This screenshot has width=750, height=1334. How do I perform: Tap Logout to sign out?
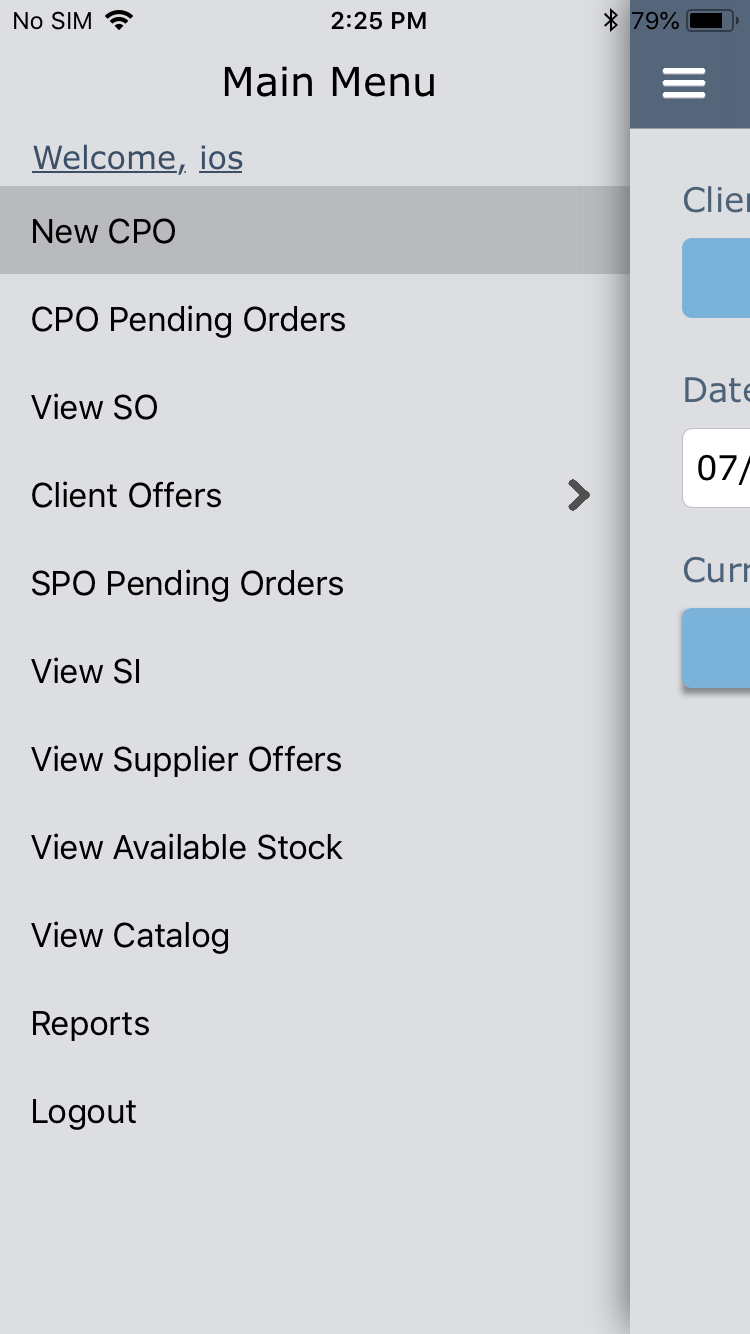coord(84,1112)
